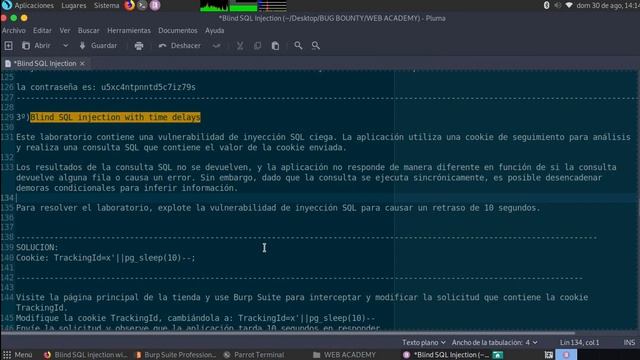Open the Menú button in bottom taskbar

click(x=18, y=355)
